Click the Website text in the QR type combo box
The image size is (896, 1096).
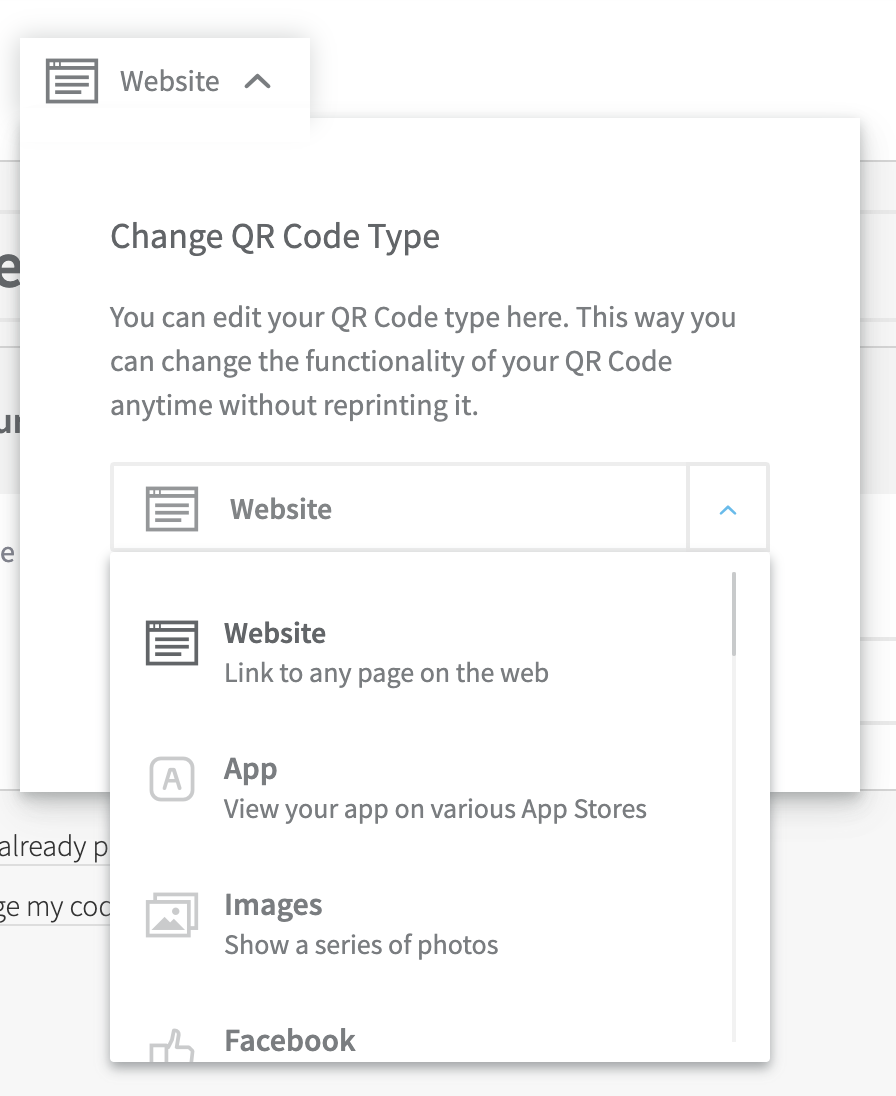pyautogui.click(x=281, y=509)
